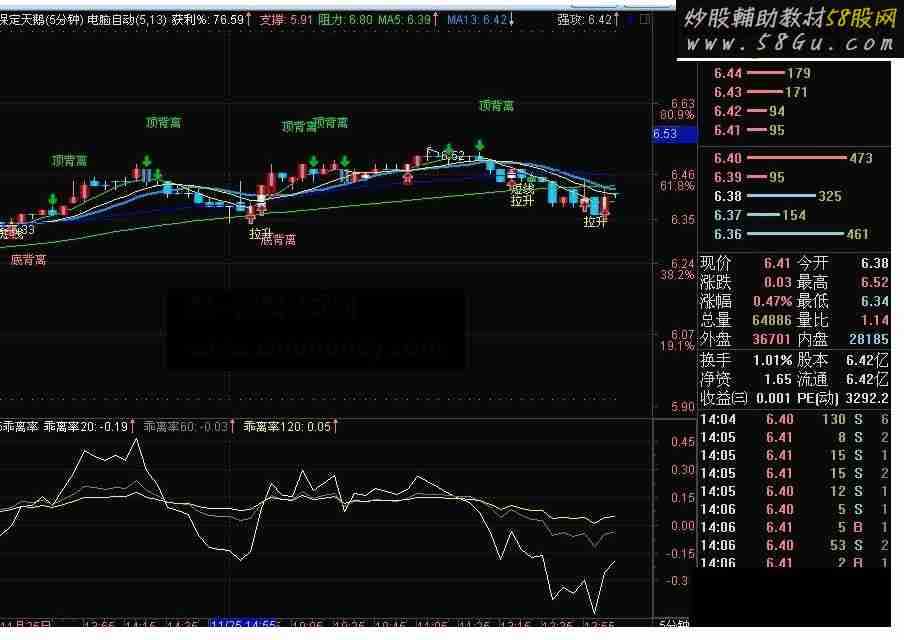
Task: Click the 19.1% Fibonacci level on price axis
Action: (x=677, y=346)
